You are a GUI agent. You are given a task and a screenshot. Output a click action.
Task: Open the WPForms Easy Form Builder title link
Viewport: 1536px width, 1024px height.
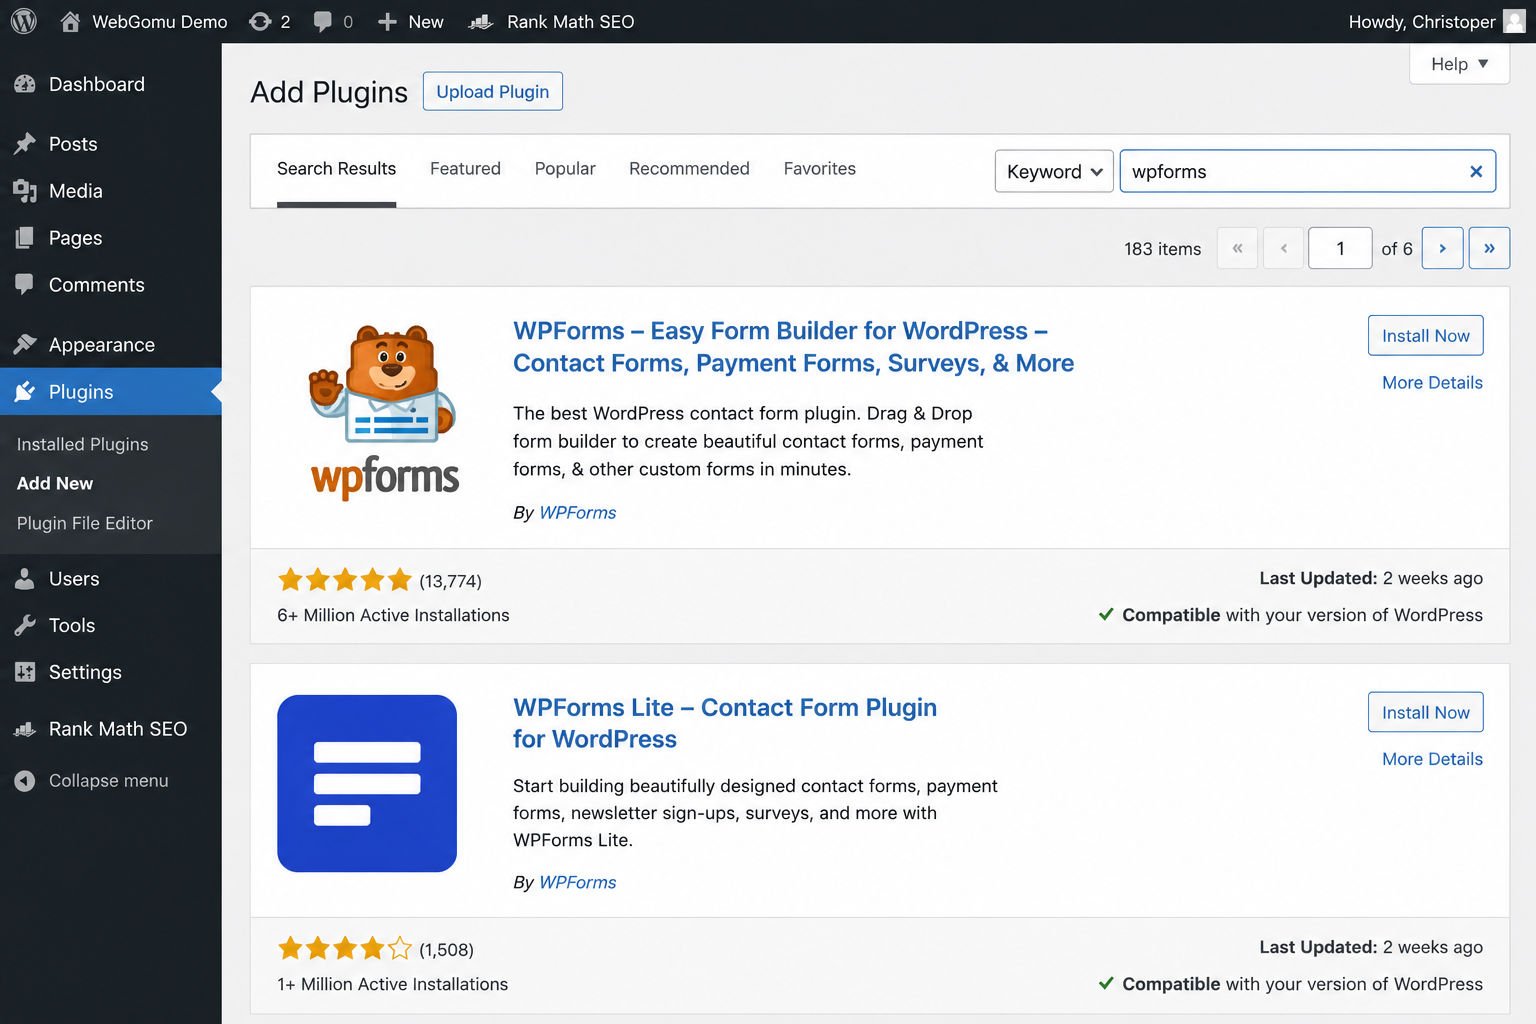pyautogui.click(x=793, y=347)
